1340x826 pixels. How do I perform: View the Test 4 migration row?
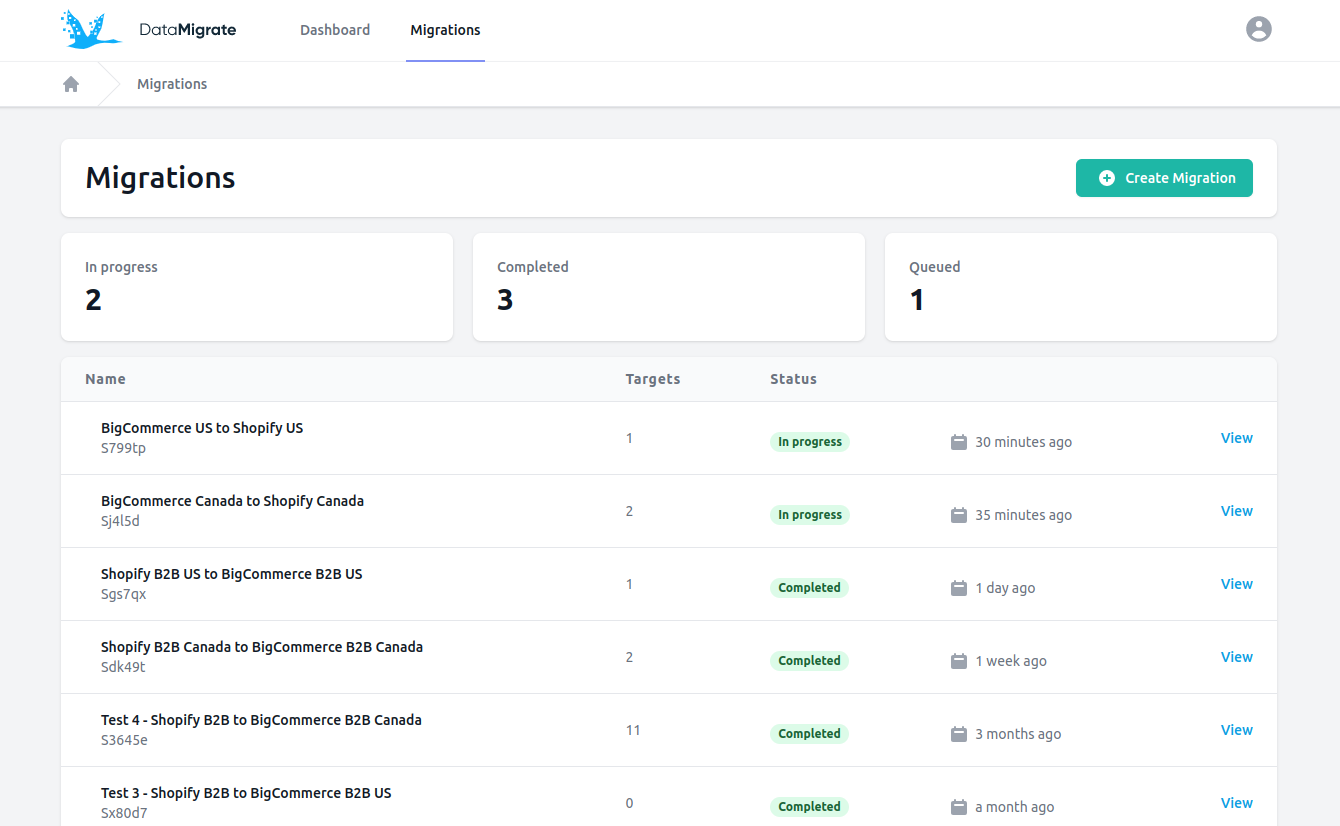click(1237, 730)
